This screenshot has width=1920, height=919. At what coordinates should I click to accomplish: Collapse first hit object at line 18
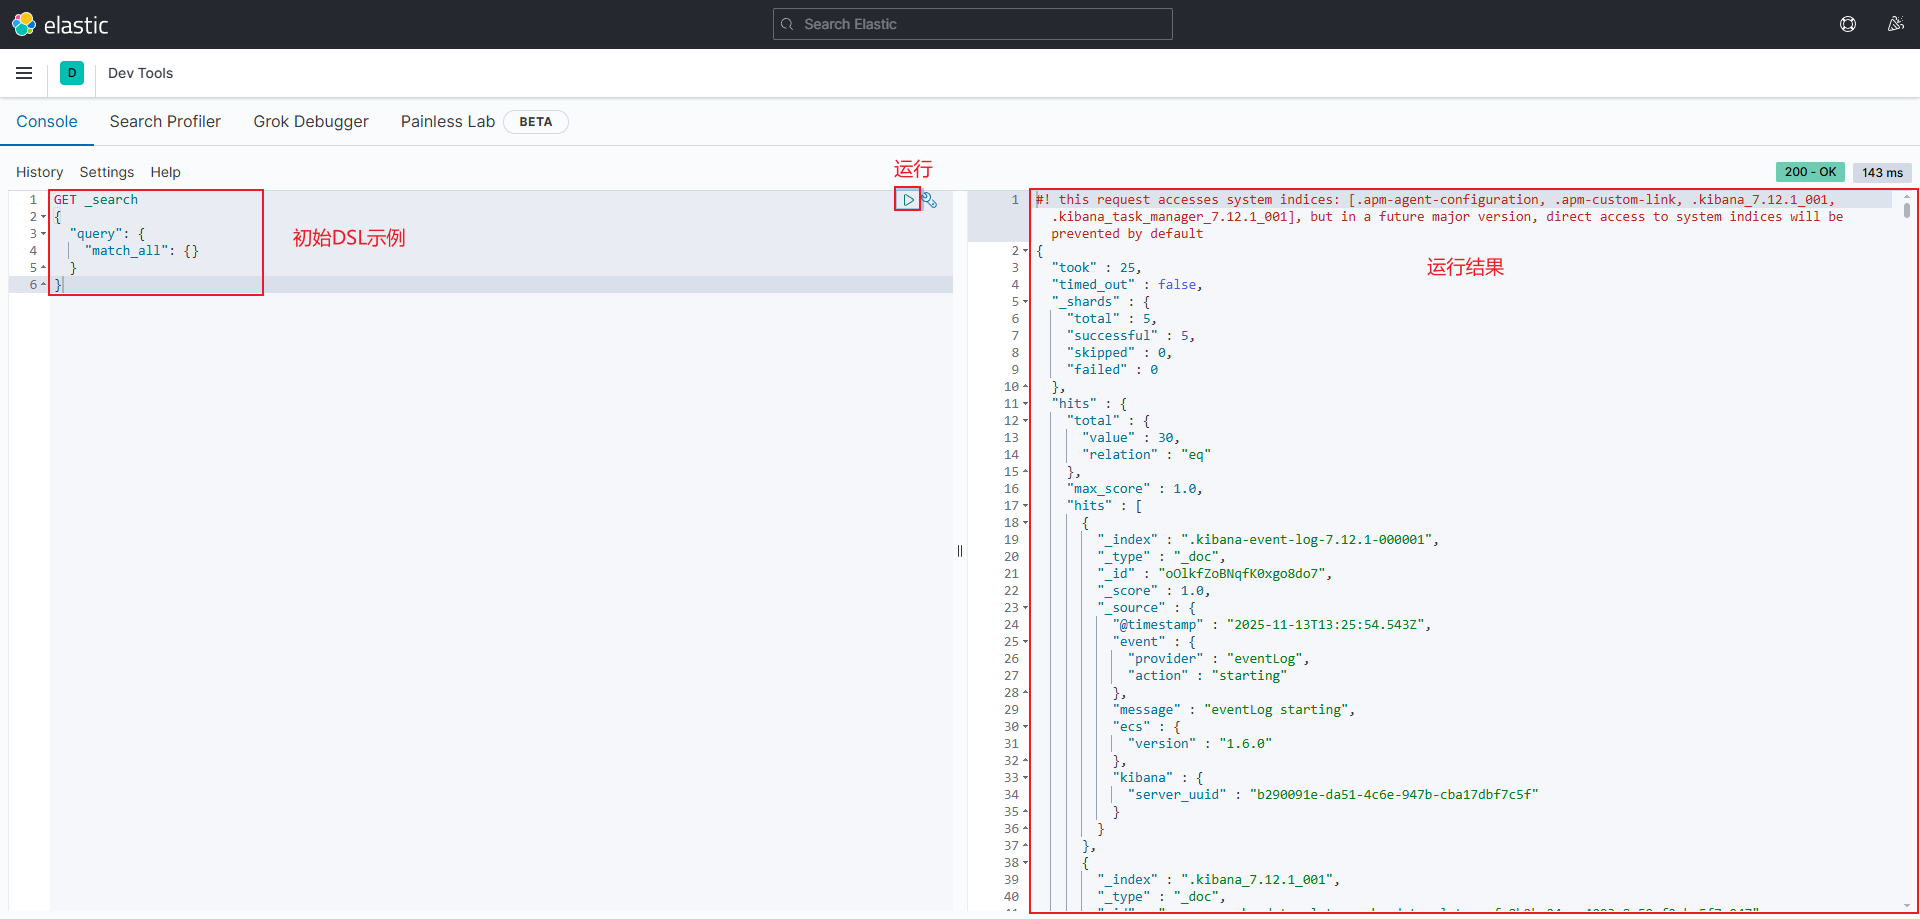[1026, 523]
